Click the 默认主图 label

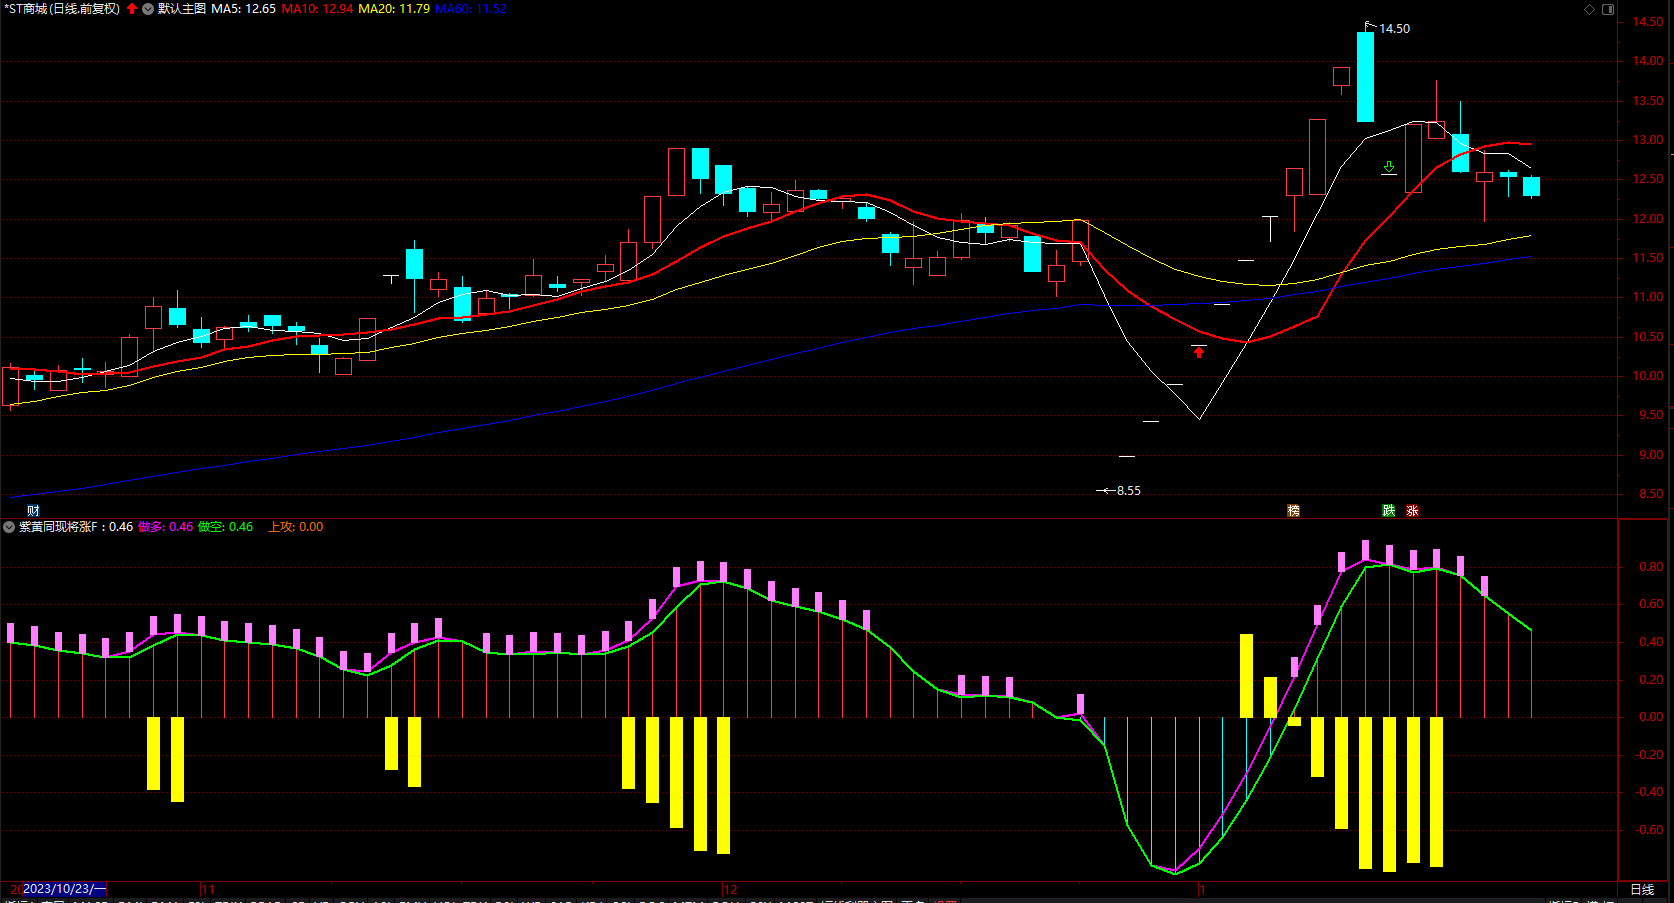pos(182,9)
